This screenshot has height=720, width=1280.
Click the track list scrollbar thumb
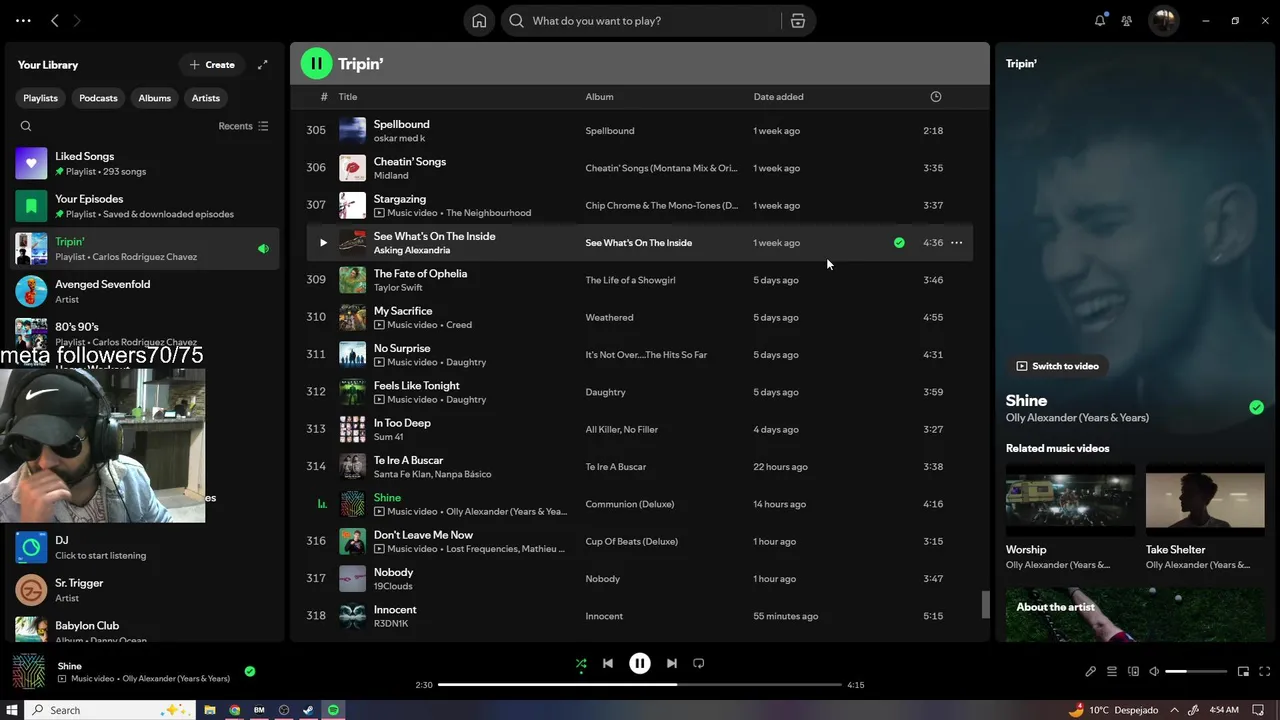[x=985, y=605]
